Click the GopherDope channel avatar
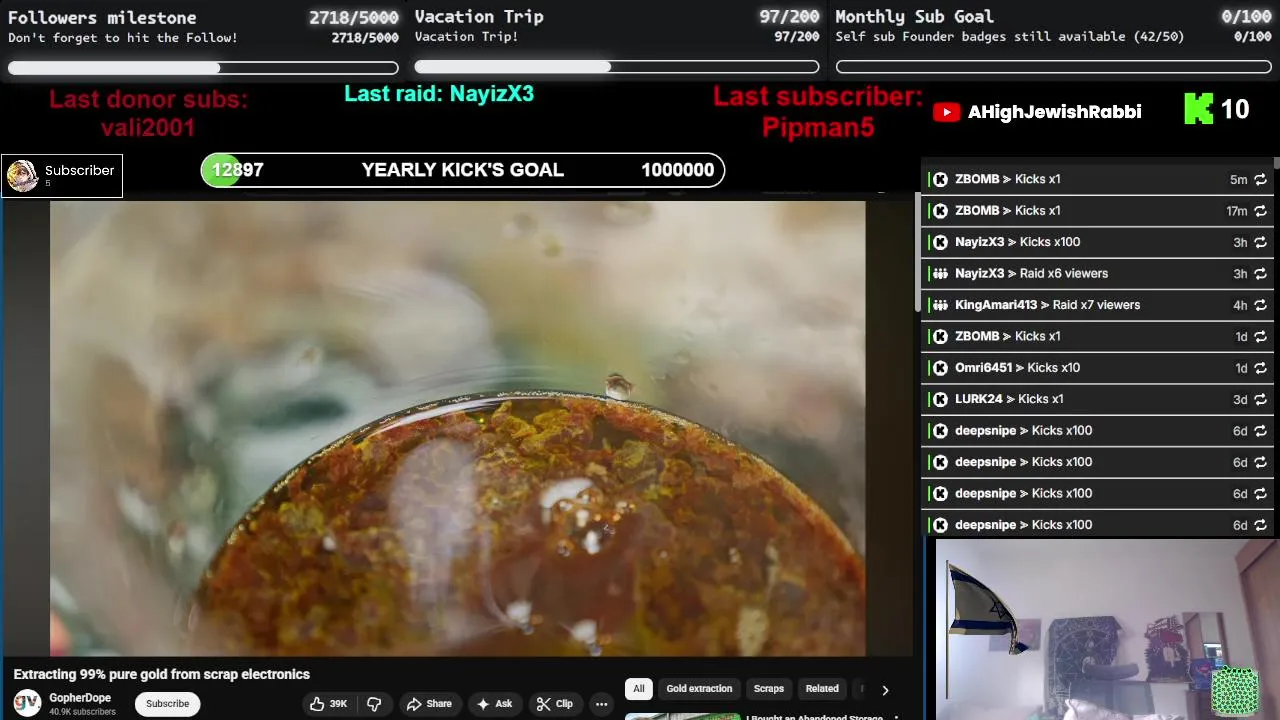1280x720 pixels. coord(27,703)
